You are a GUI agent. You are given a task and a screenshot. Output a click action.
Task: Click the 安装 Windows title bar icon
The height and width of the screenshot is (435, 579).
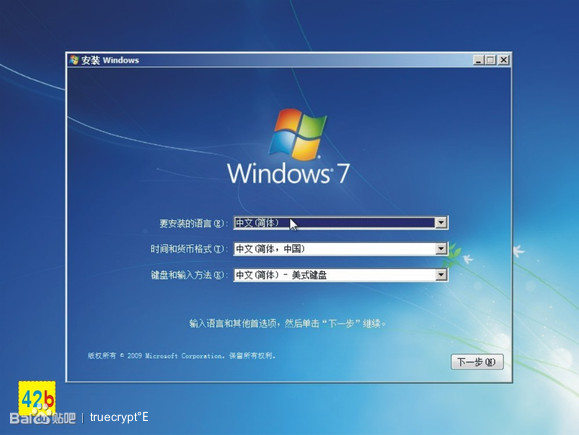[x=74, y=60]
